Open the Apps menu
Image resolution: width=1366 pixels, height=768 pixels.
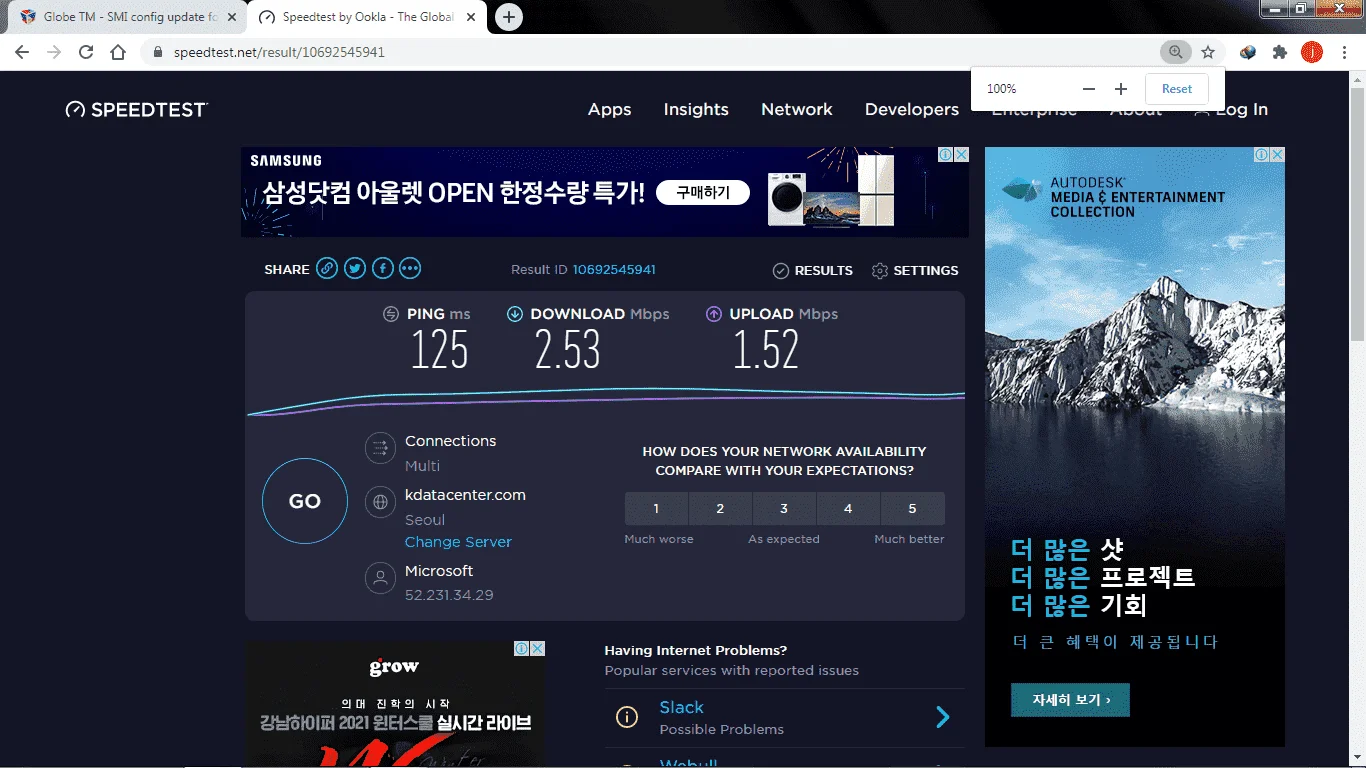coord(609,110)
